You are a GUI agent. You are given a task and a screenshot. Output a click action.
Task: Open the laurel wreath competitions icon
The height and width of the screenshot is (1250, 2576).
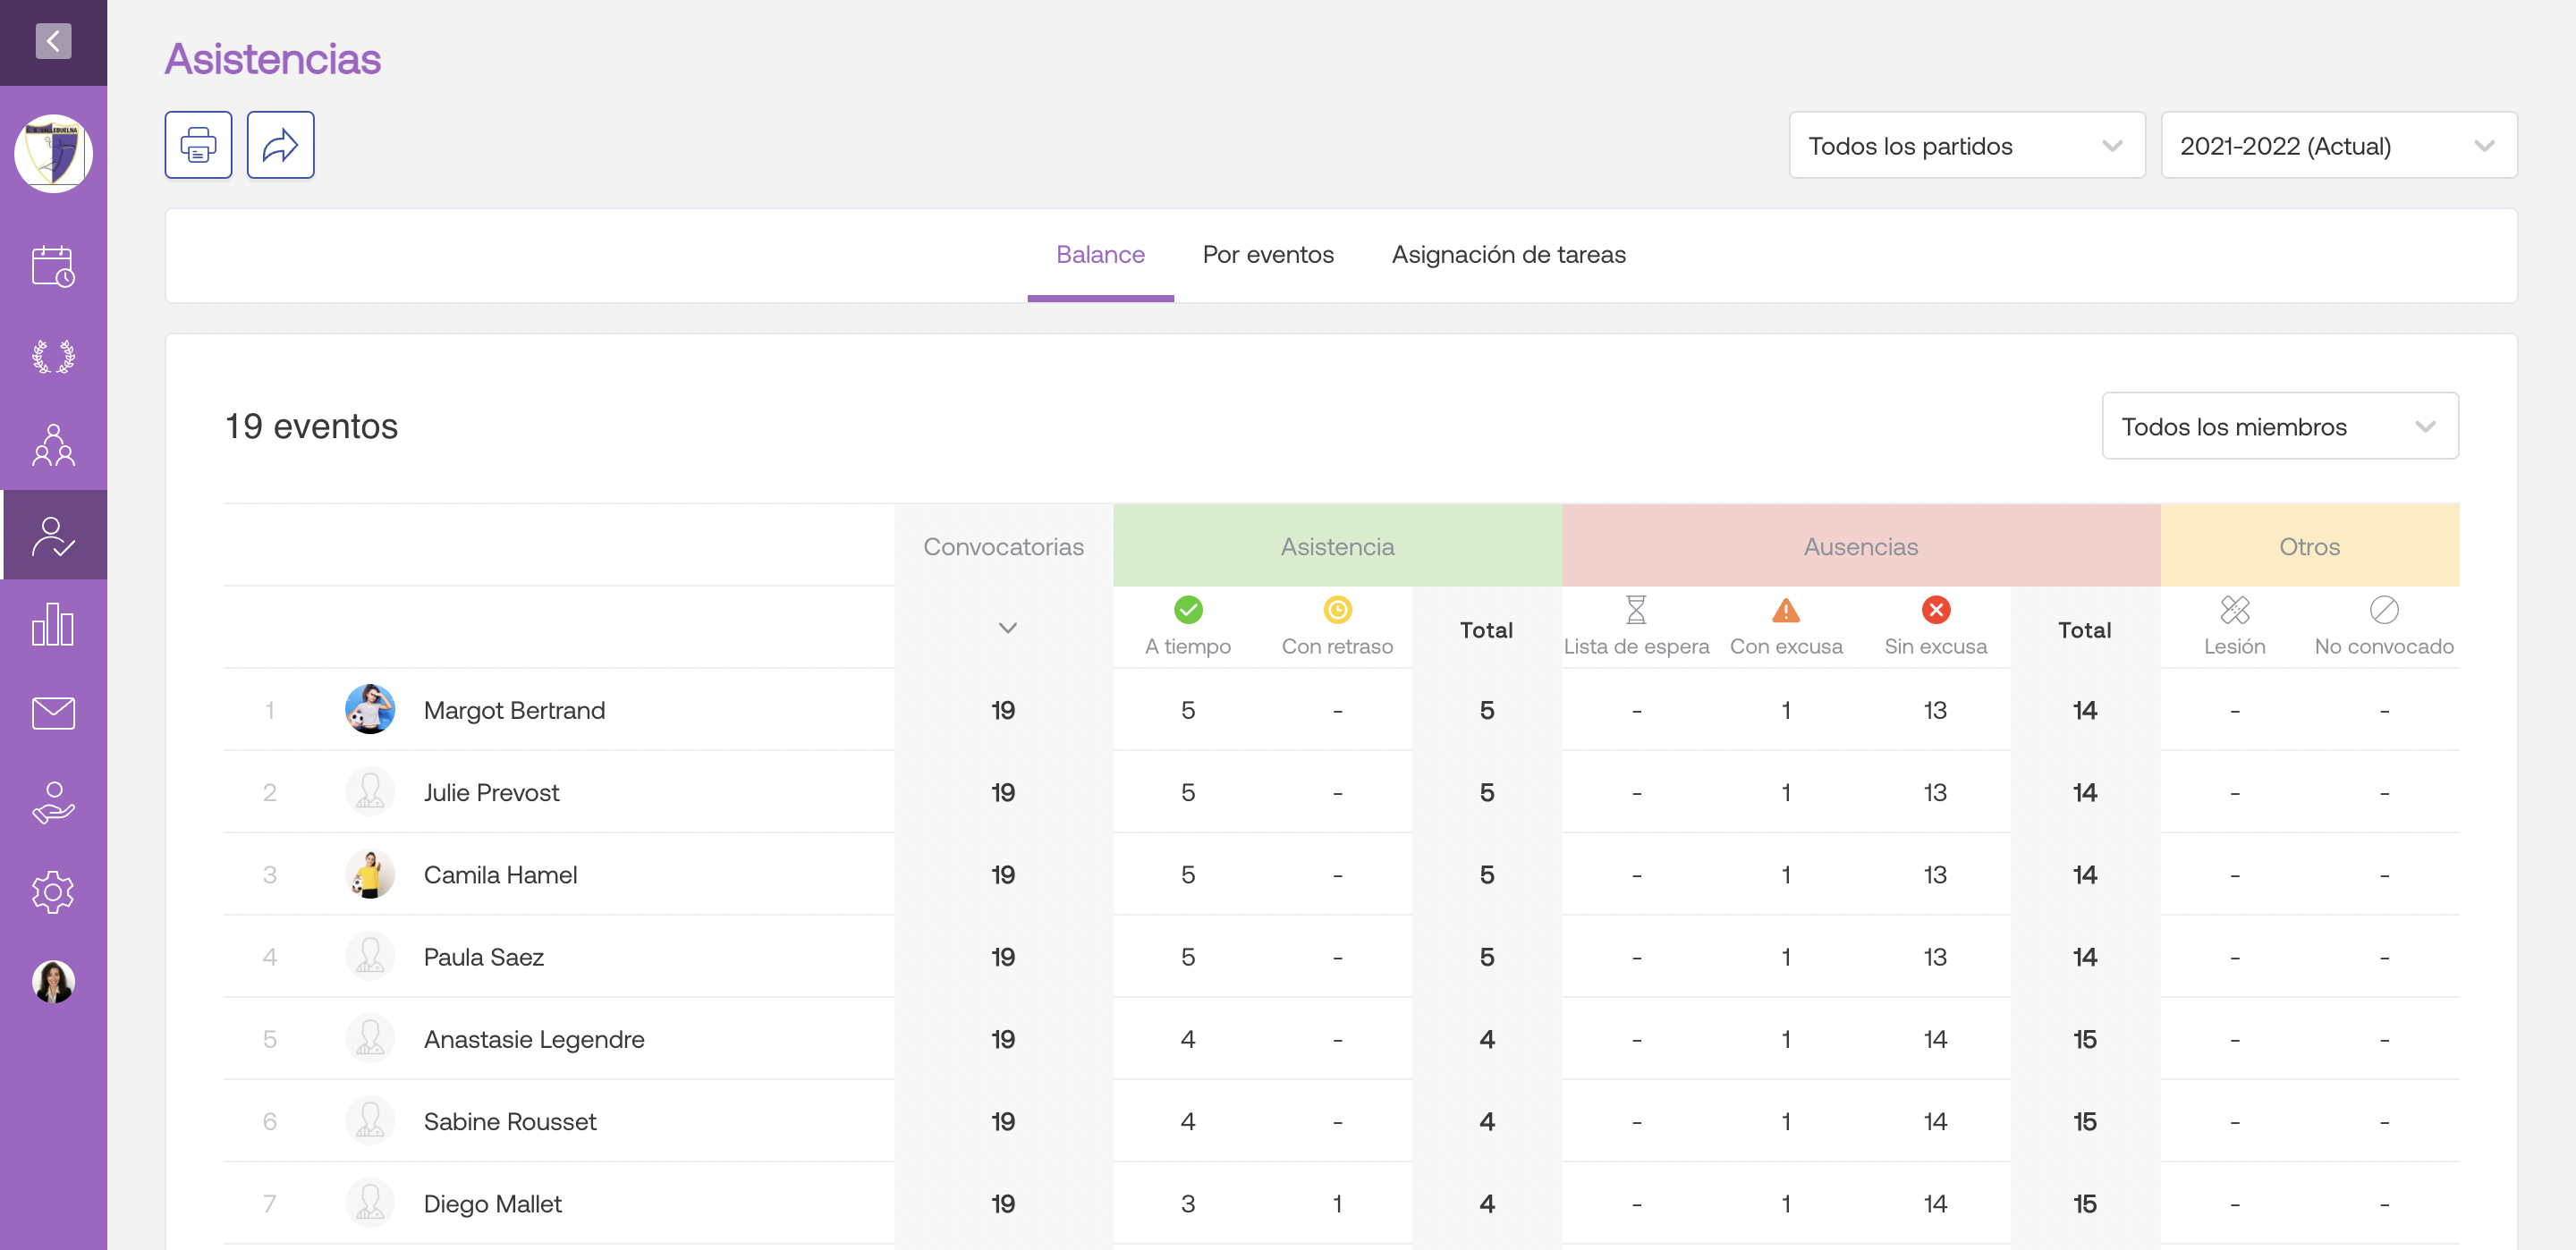[x=53, y=356]
